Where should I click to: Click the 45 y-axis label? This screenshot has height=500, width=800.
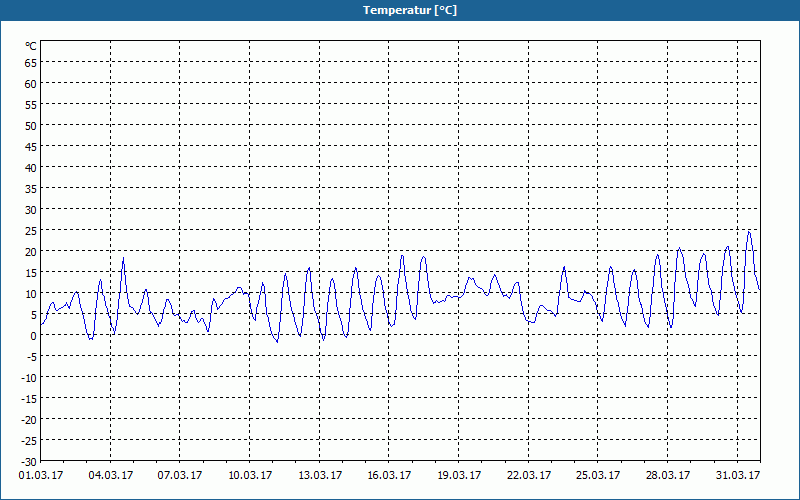point(31,146)
